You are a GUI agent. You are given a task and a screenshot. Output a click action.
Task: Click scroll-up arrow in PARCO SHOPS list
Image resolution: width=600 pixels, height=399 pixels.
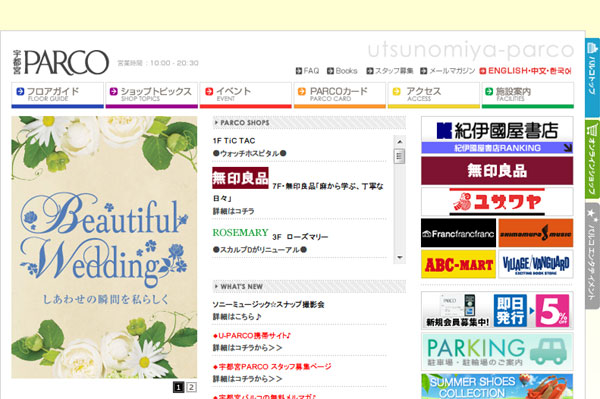(x=399, y=142)
